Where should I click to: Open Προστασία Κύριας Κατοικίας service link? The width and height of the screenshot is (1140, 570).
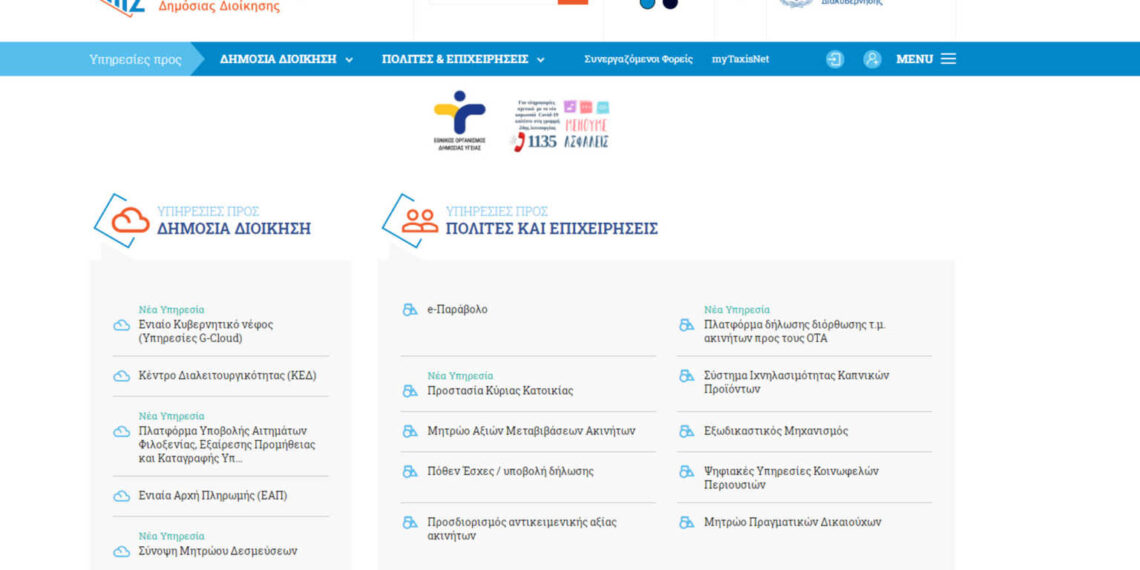tap(500, 391)
